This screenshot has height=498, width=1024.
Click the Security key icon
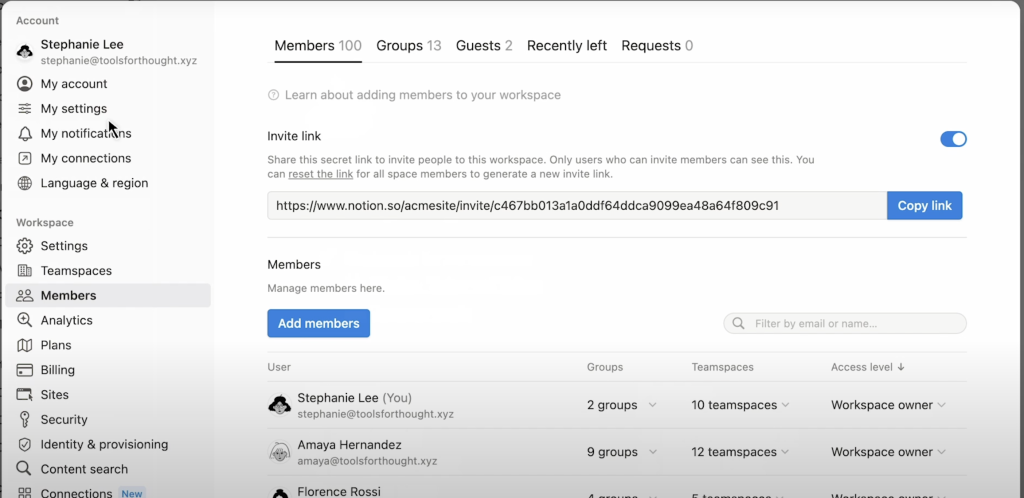click(25, 420)
